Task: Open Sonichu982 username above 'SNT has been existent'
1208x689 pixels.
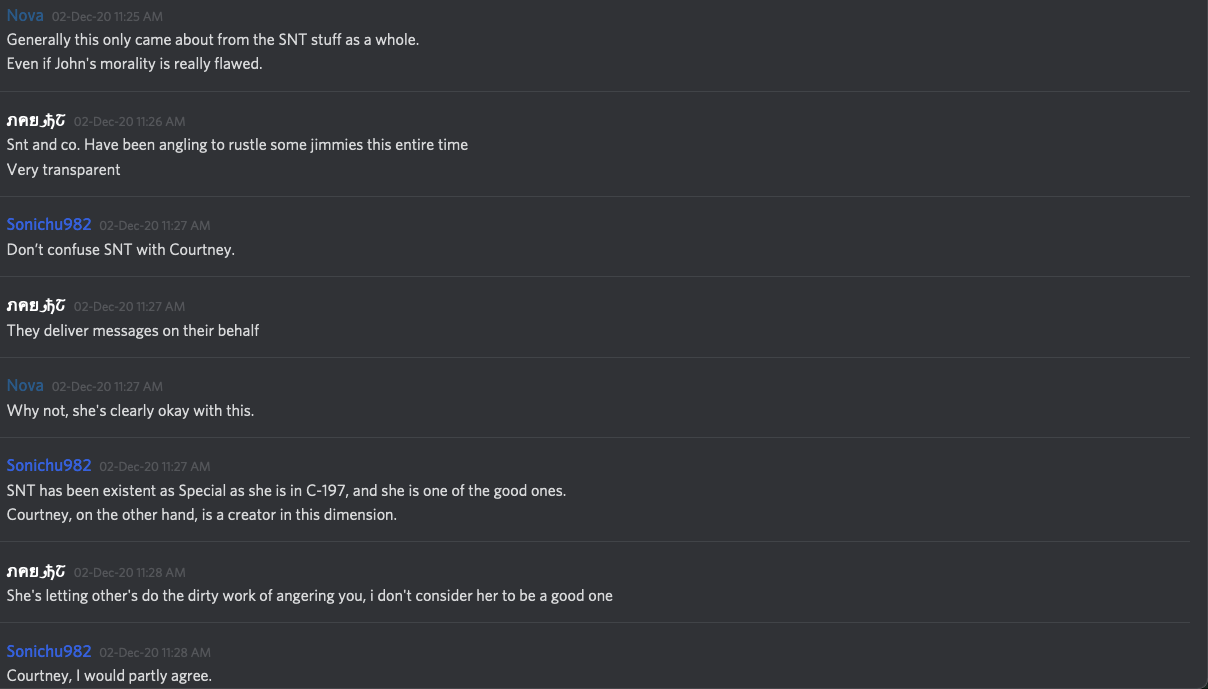Action: (48, 465)
